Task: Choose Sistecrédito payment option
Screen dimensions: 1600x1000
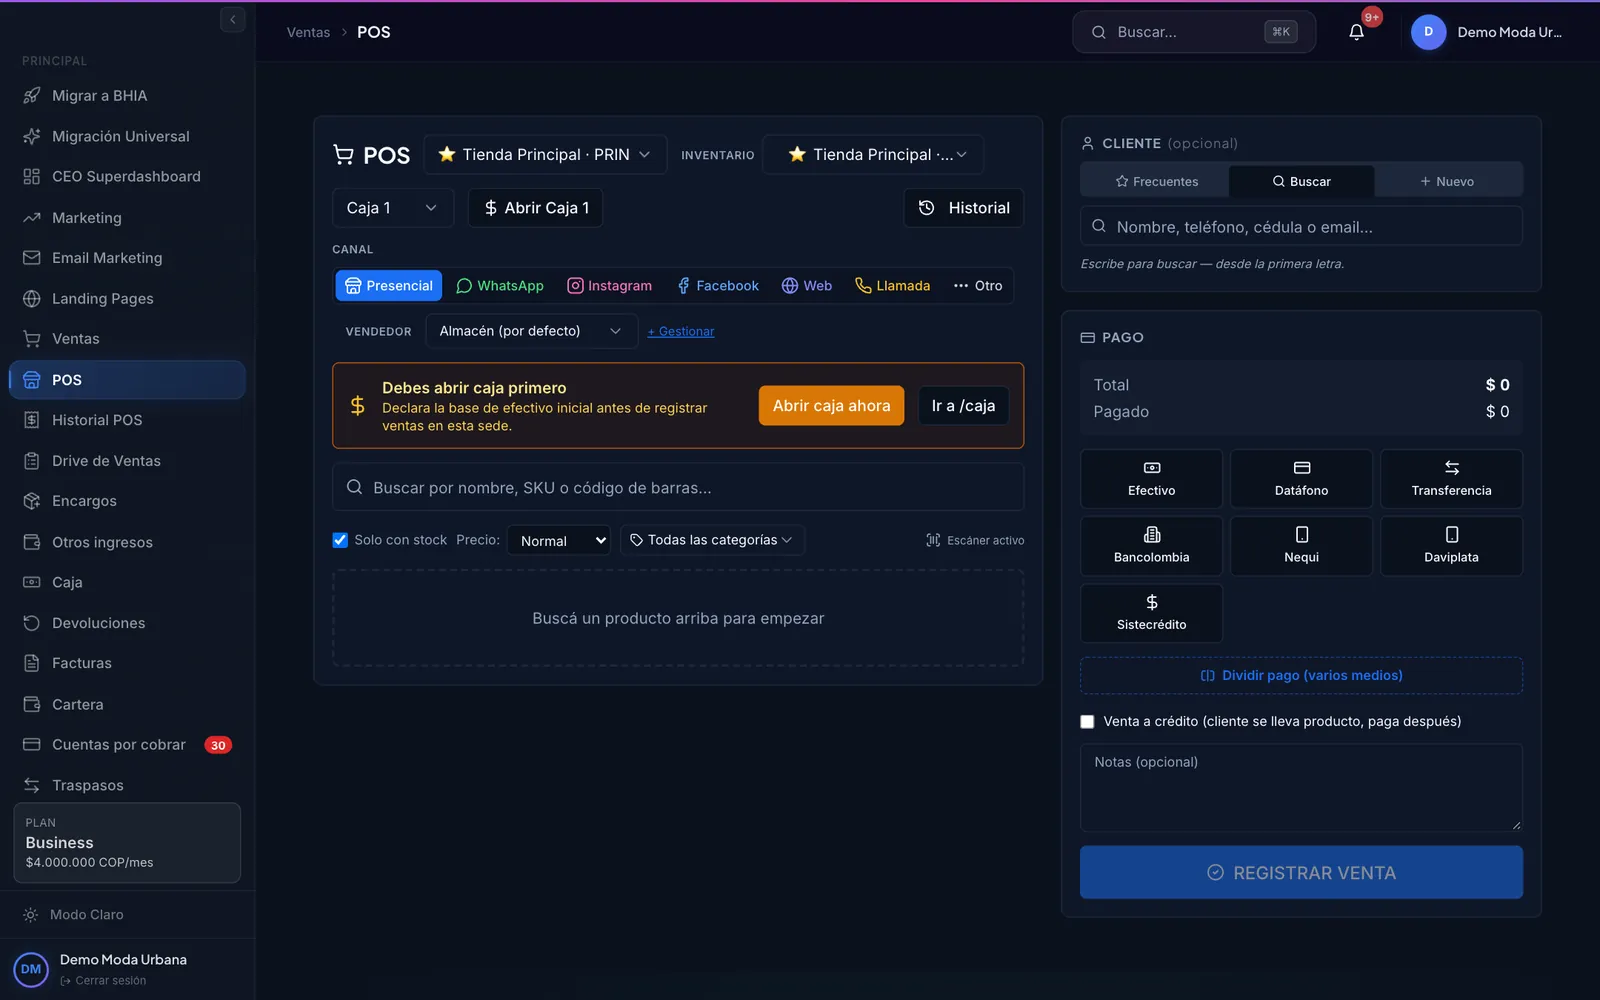Action: [1151, 613]
